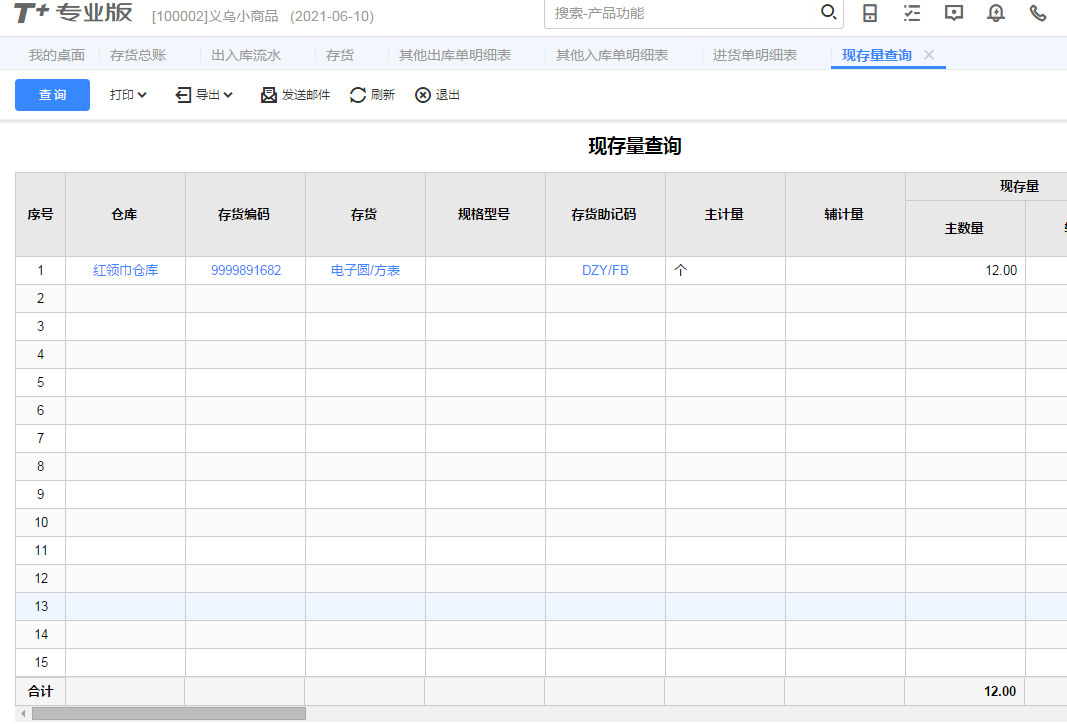
Task: Click the export (导出) arrow icon
Action: point(183,95)
